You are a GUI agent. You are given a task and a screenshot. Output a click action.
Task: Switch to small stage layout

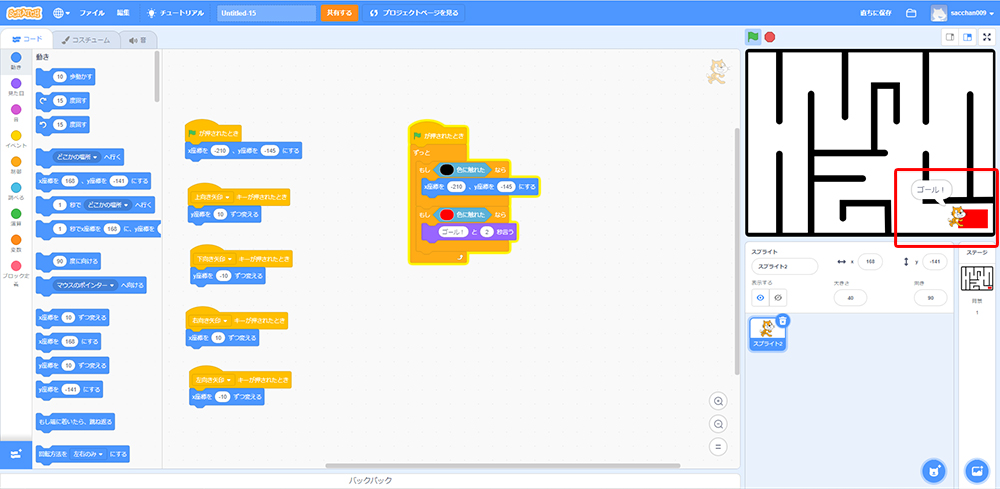click(950, 37)
